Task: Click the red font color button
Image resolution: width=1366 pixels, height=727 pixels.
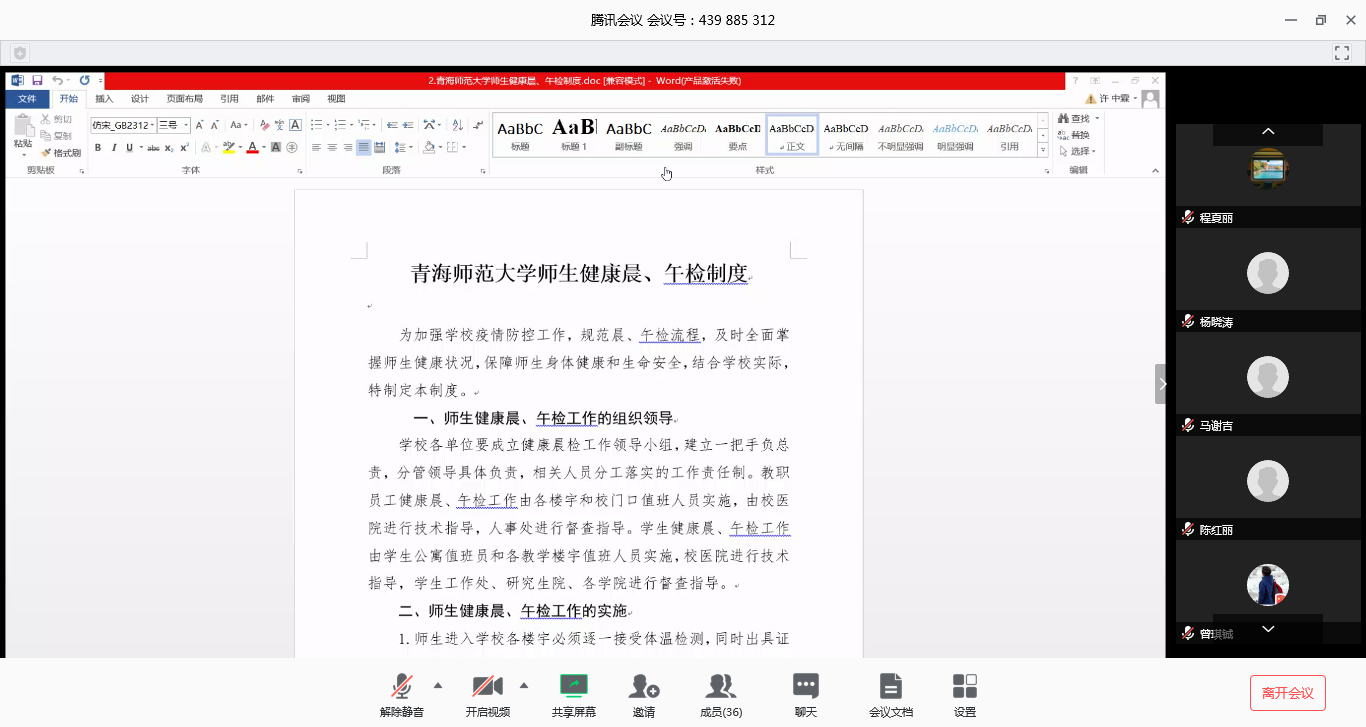Action: tap(252, 148)
